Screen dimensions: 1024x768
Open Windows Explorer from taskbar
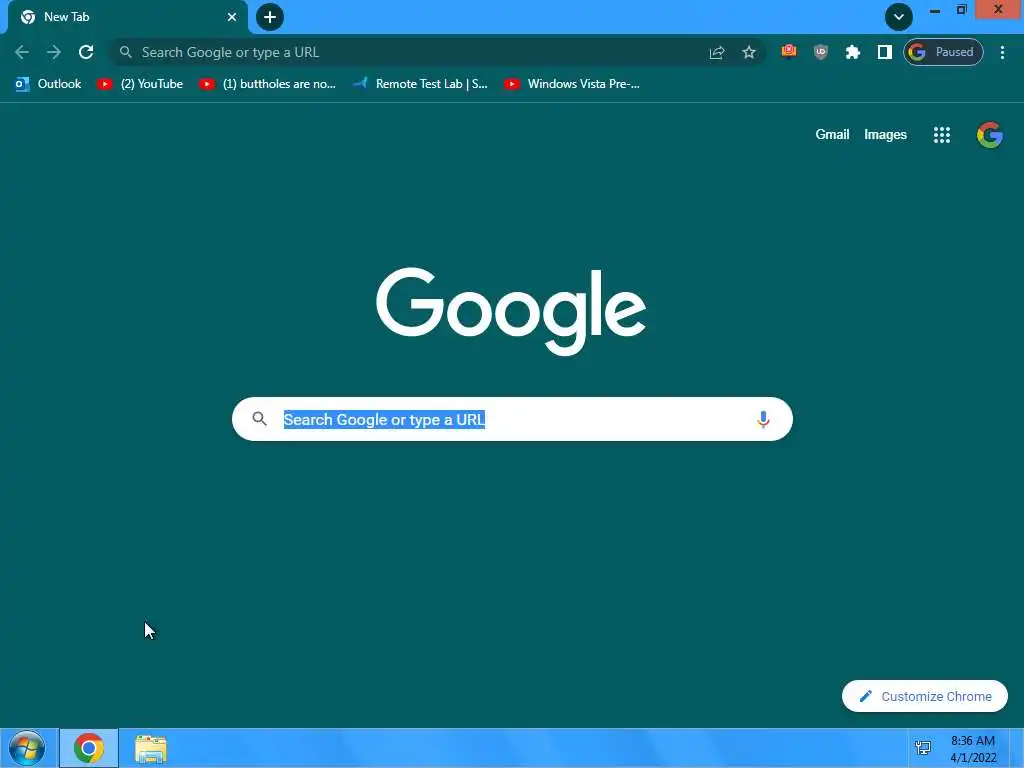pyautogui.click(x=151, y=748)
